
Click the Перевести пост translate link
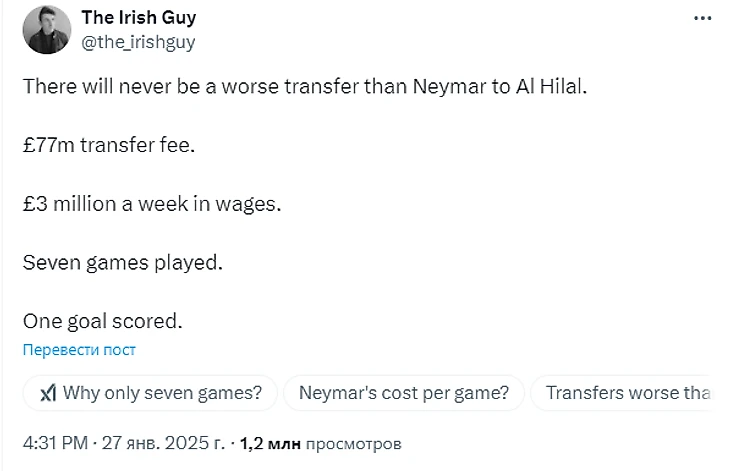(79, 350)
